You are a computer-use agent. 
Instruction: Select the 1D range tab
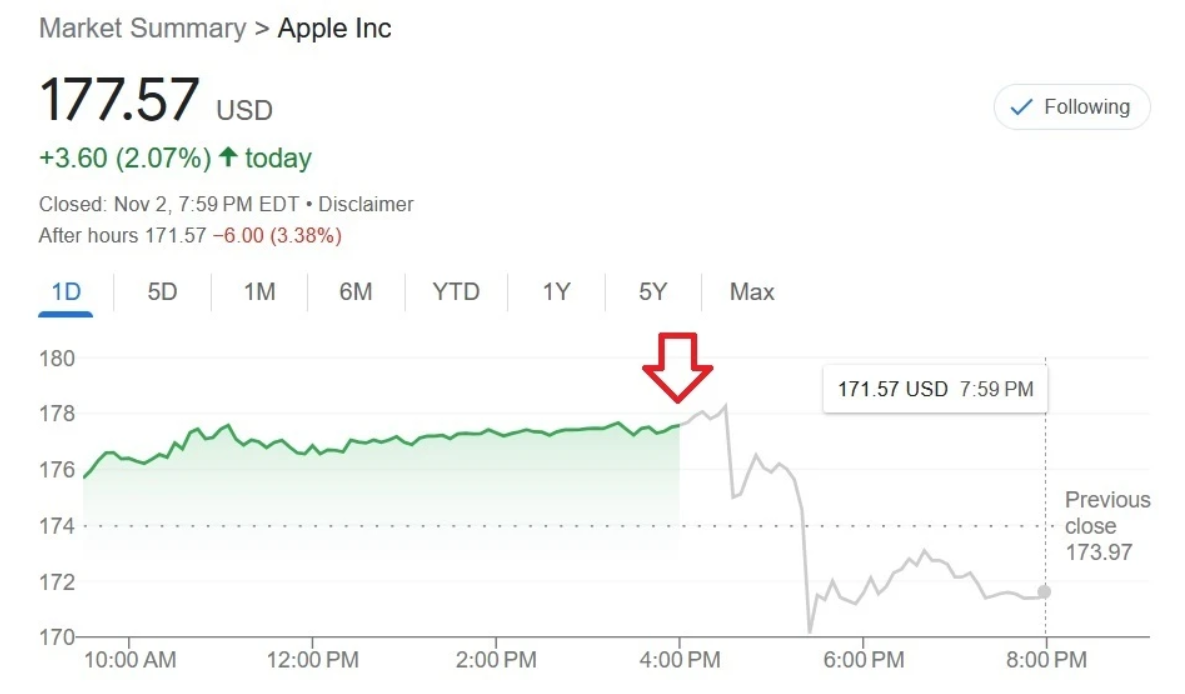click(x=66, y=292)
